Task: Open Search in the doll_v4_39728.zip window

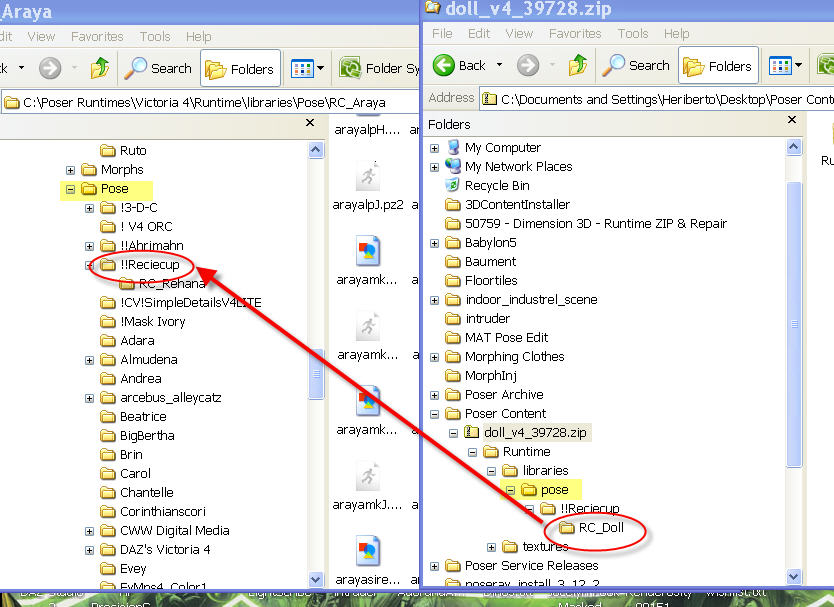Action: [636, 65]
